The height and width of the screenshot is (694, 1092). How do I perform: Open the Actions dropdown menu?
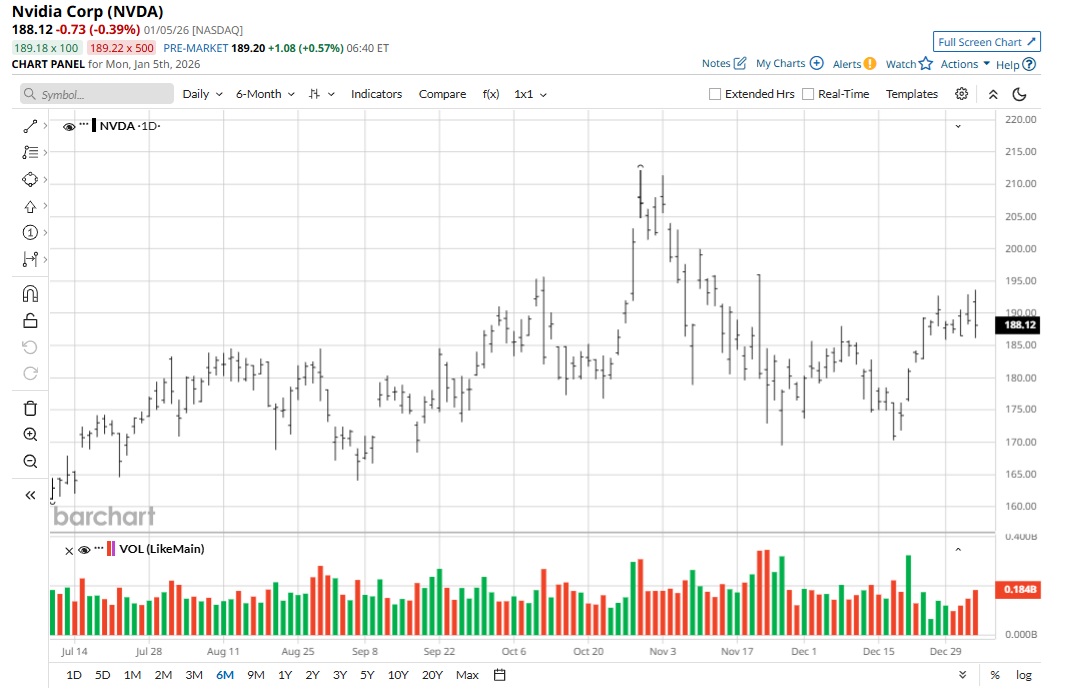pyautogui.click(x=965, y=64)
